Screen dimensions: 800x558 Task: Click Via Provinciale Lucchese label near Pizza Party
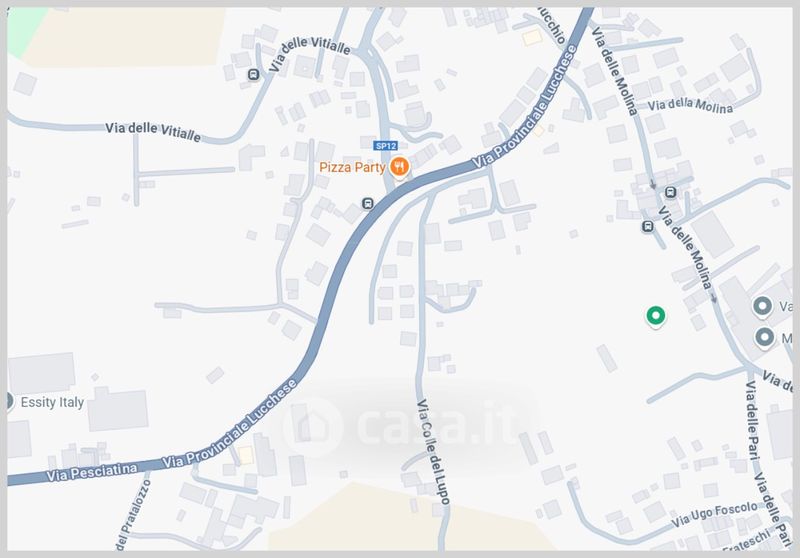tap(524, 107)
